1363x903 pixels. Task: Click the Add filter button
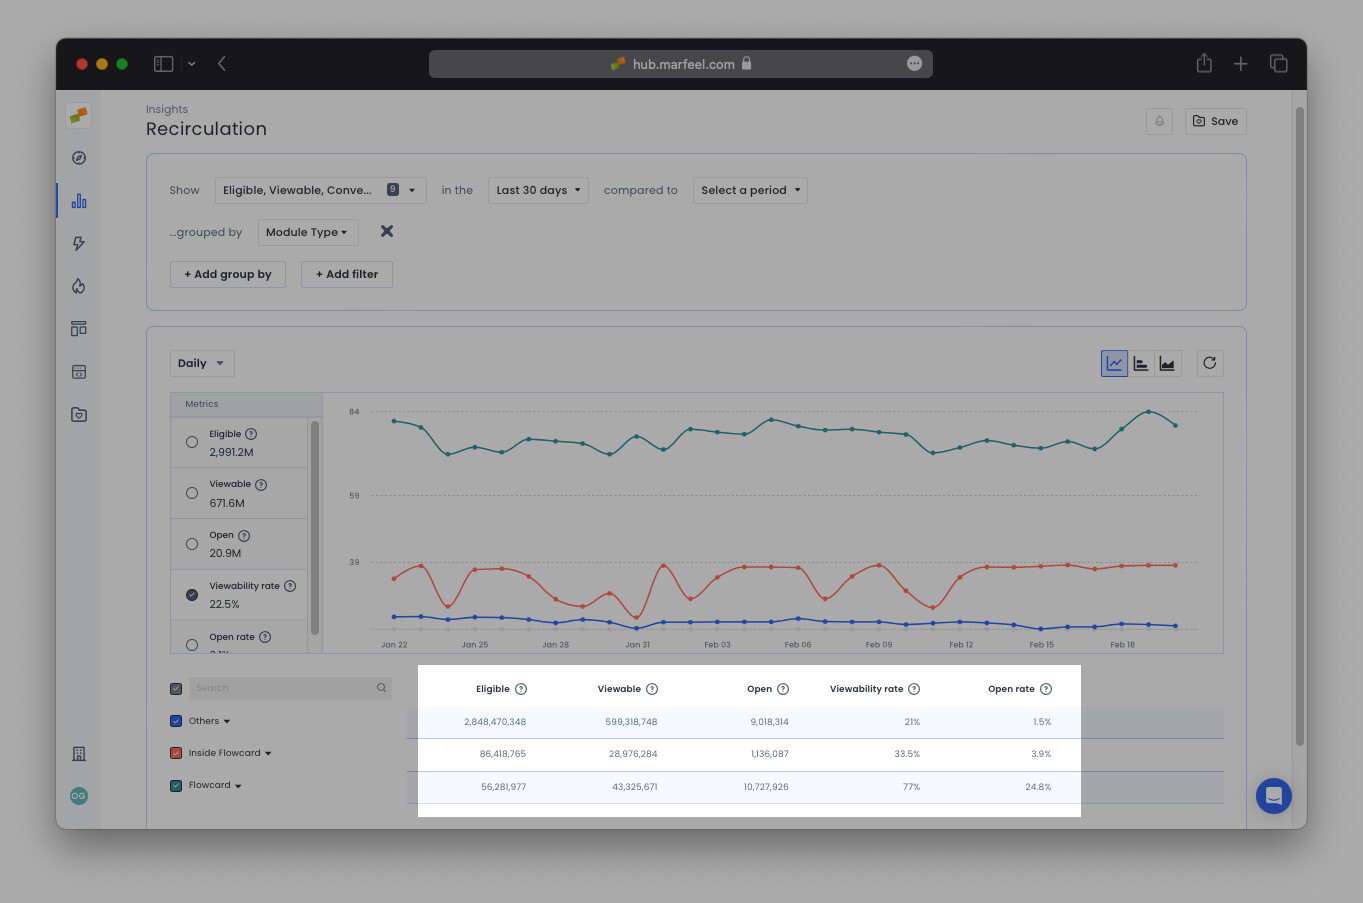[x=346, y=274]
